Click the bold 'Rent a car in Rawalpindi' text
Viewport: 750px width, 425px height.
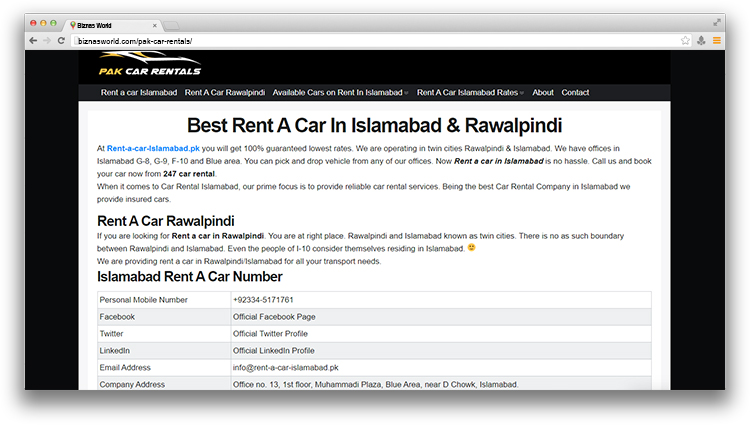click(218, 236)
